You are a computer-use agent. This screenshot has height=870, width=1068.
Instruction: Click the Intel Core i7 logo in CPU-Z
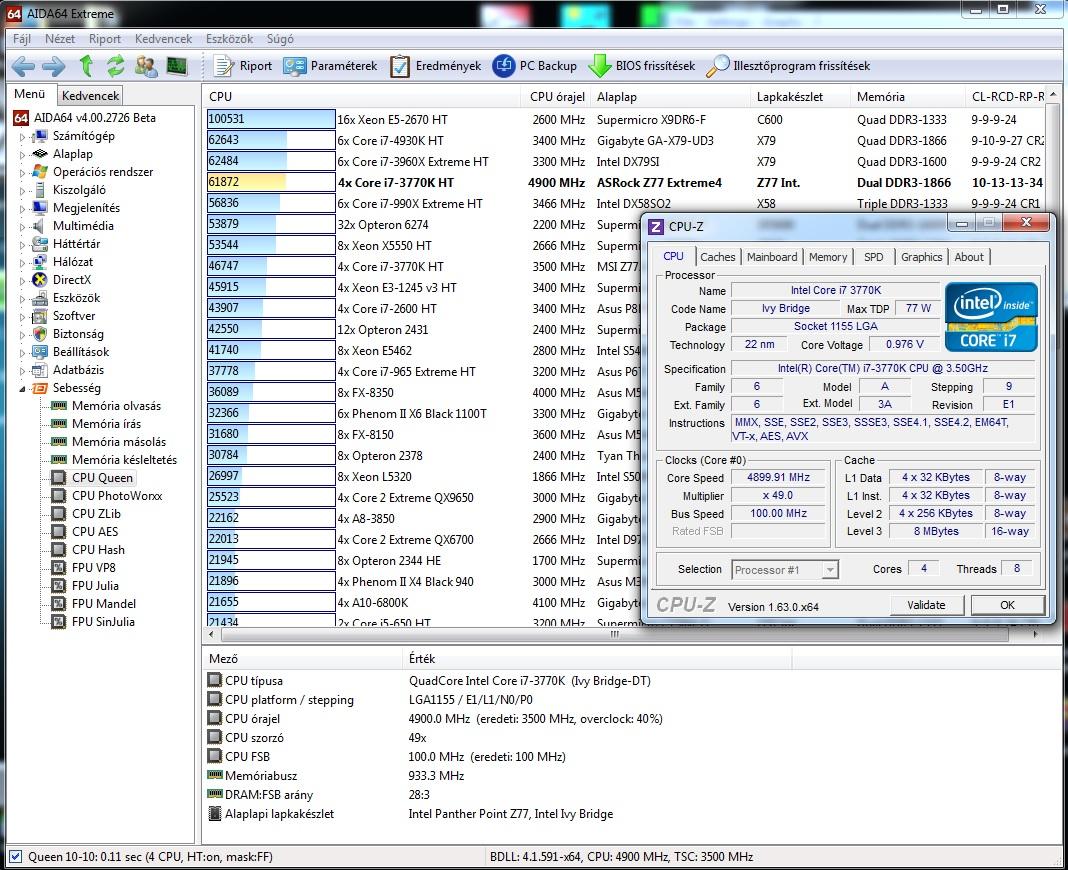coord(991,317)
